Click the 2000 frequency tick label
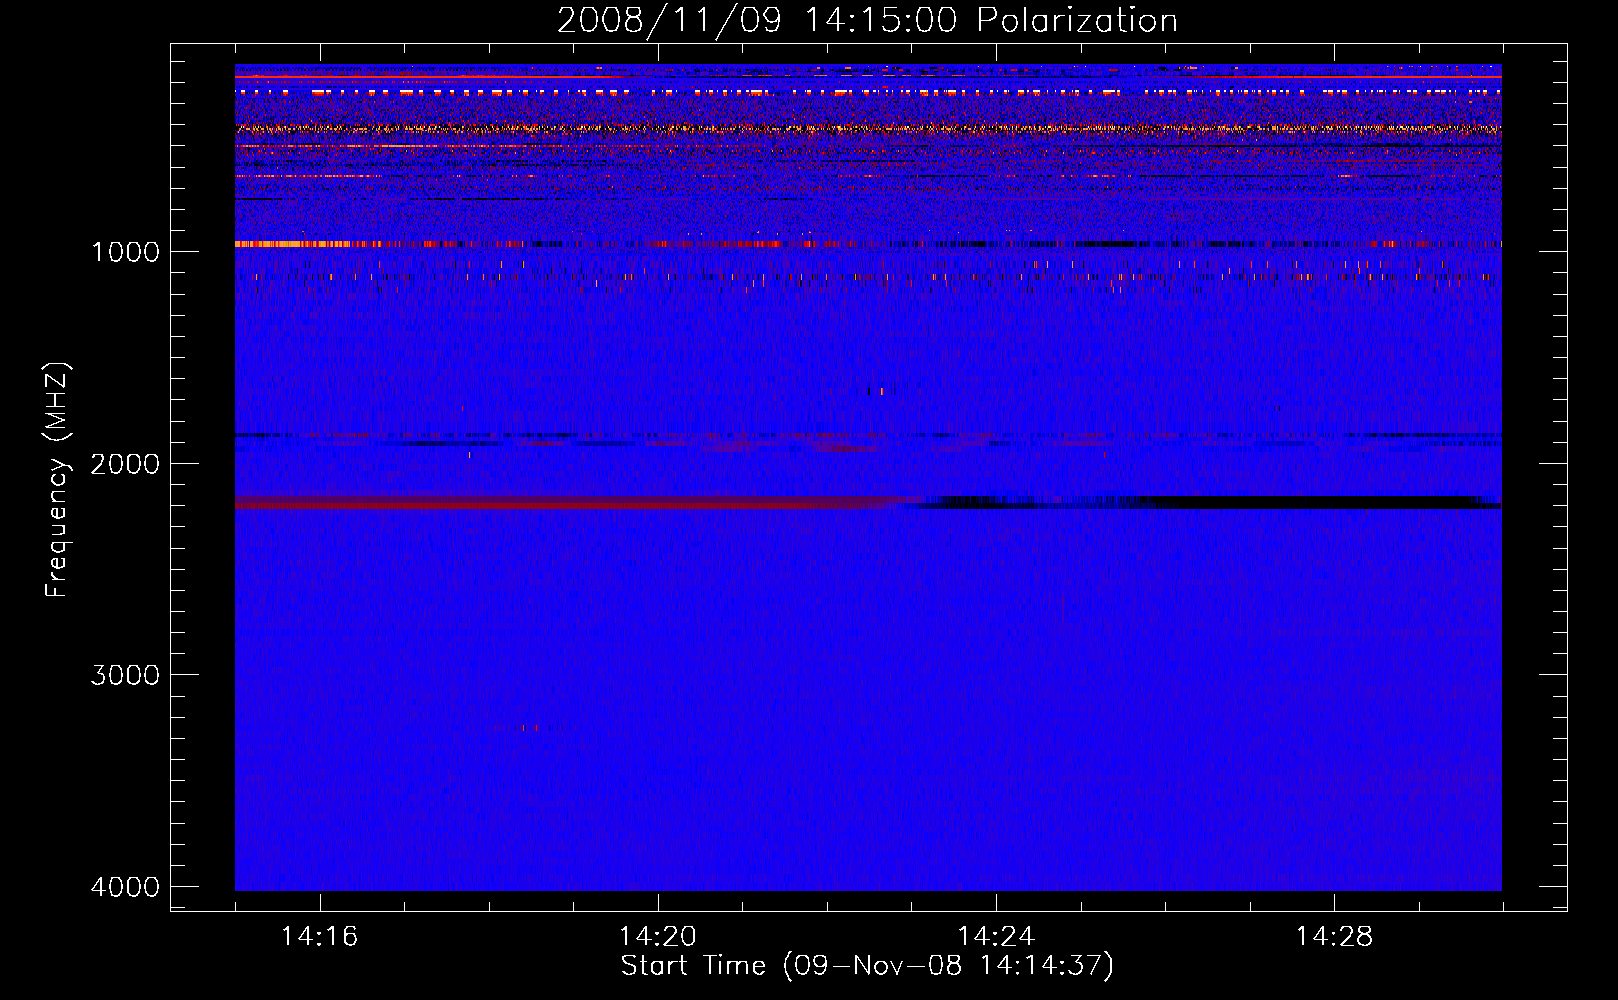Viewport: 1618px width, 1000px height. tap(125, 463)
